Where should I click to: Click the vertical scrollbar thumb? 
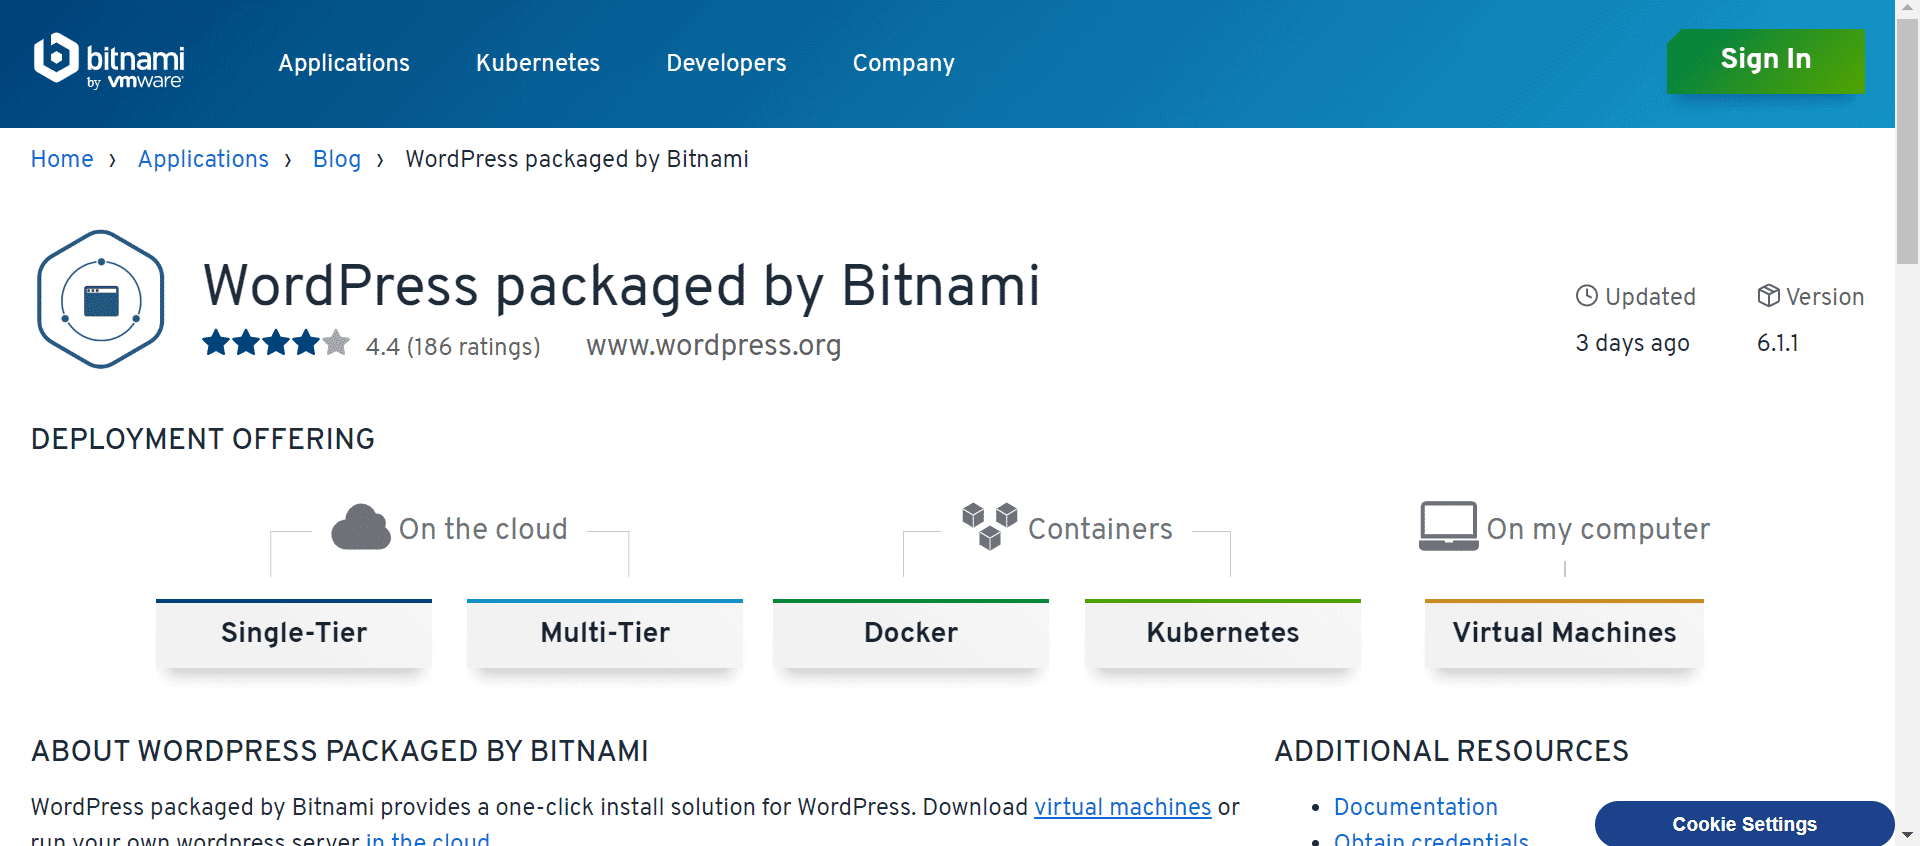tap(1907, 140)
